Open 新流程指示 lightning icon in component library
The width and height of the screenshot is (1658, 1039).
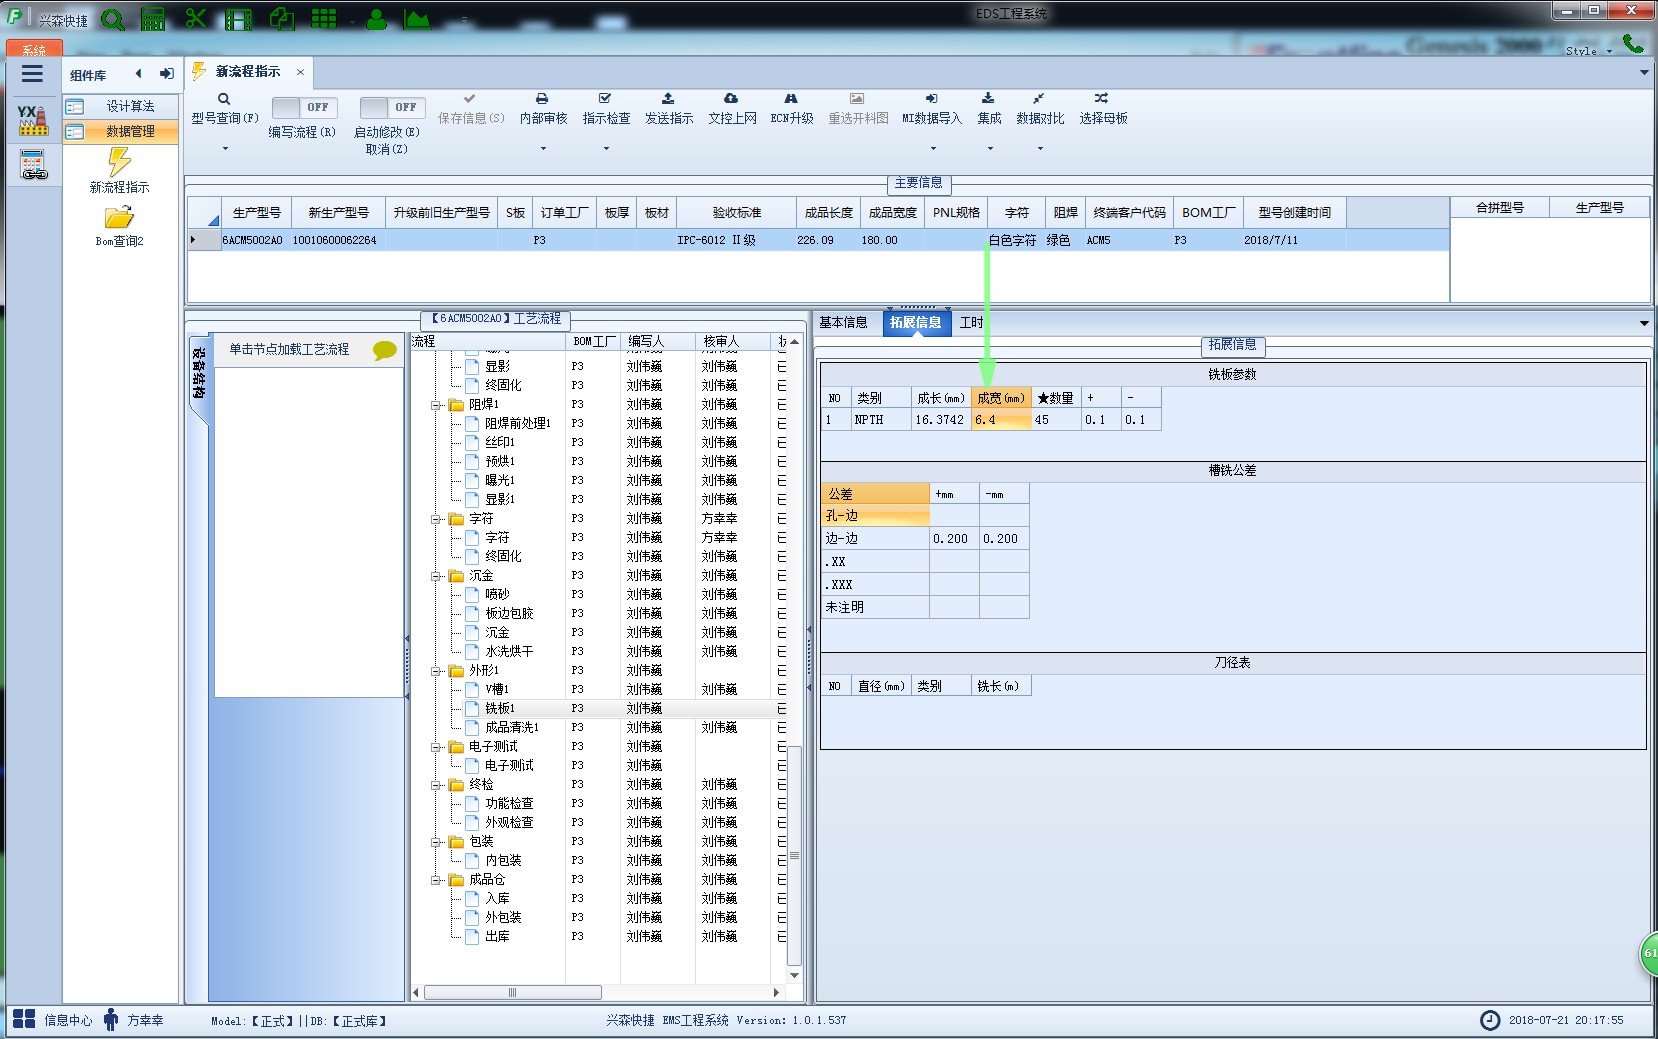point(119,162)
